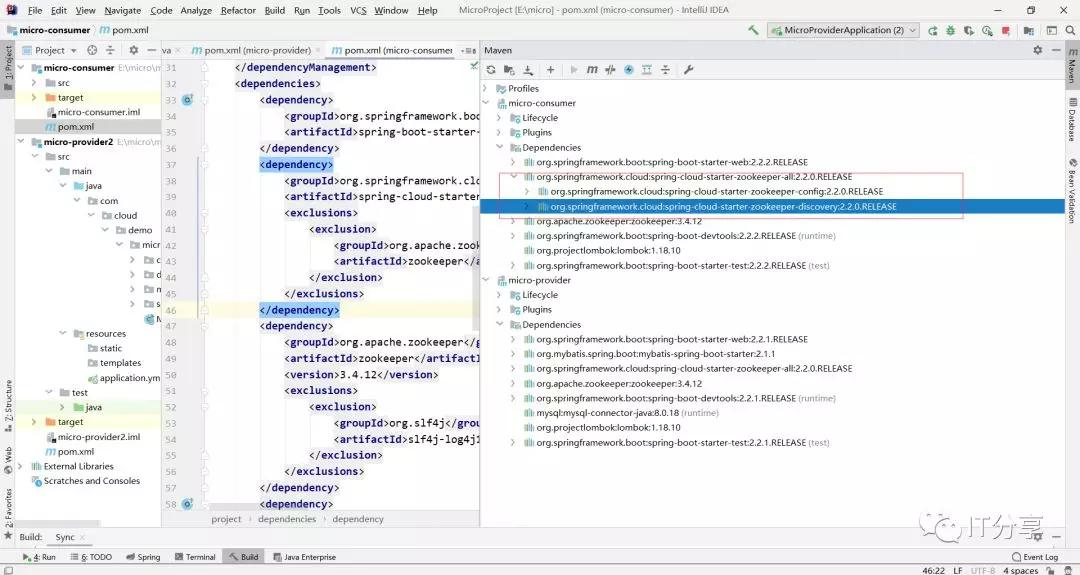Expand spring-cloud-starter-zookeeper-config dependency
The image size is (1080, 575).
(527, 191)
